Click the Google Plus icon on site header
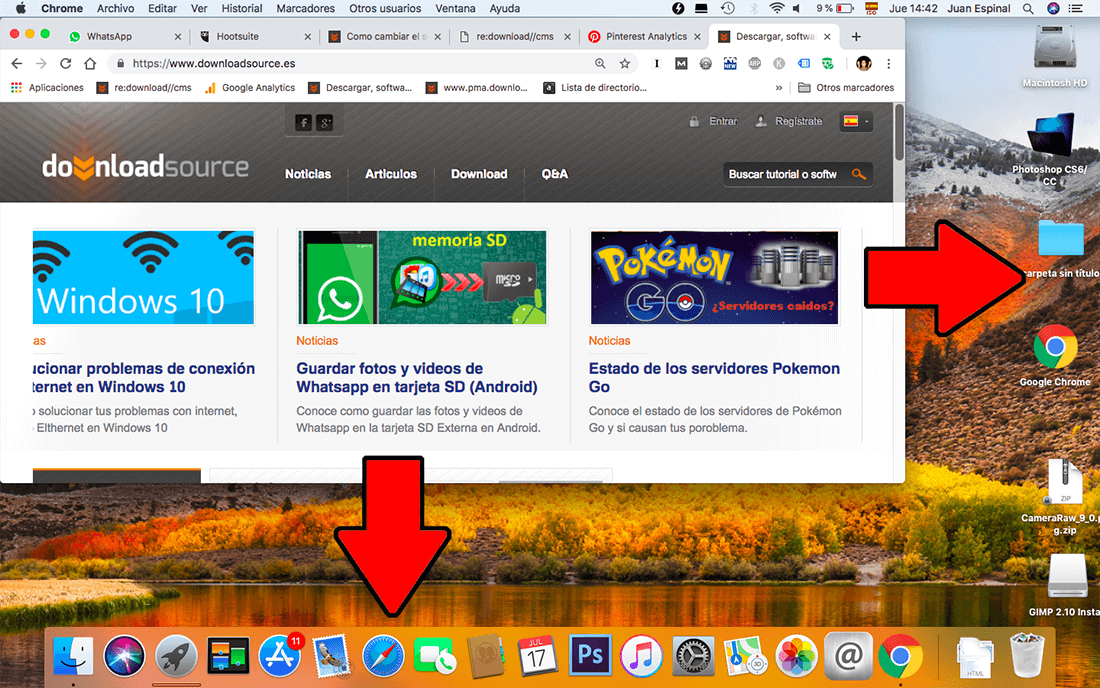This screenshot has width=1100, height=688. 325,123
